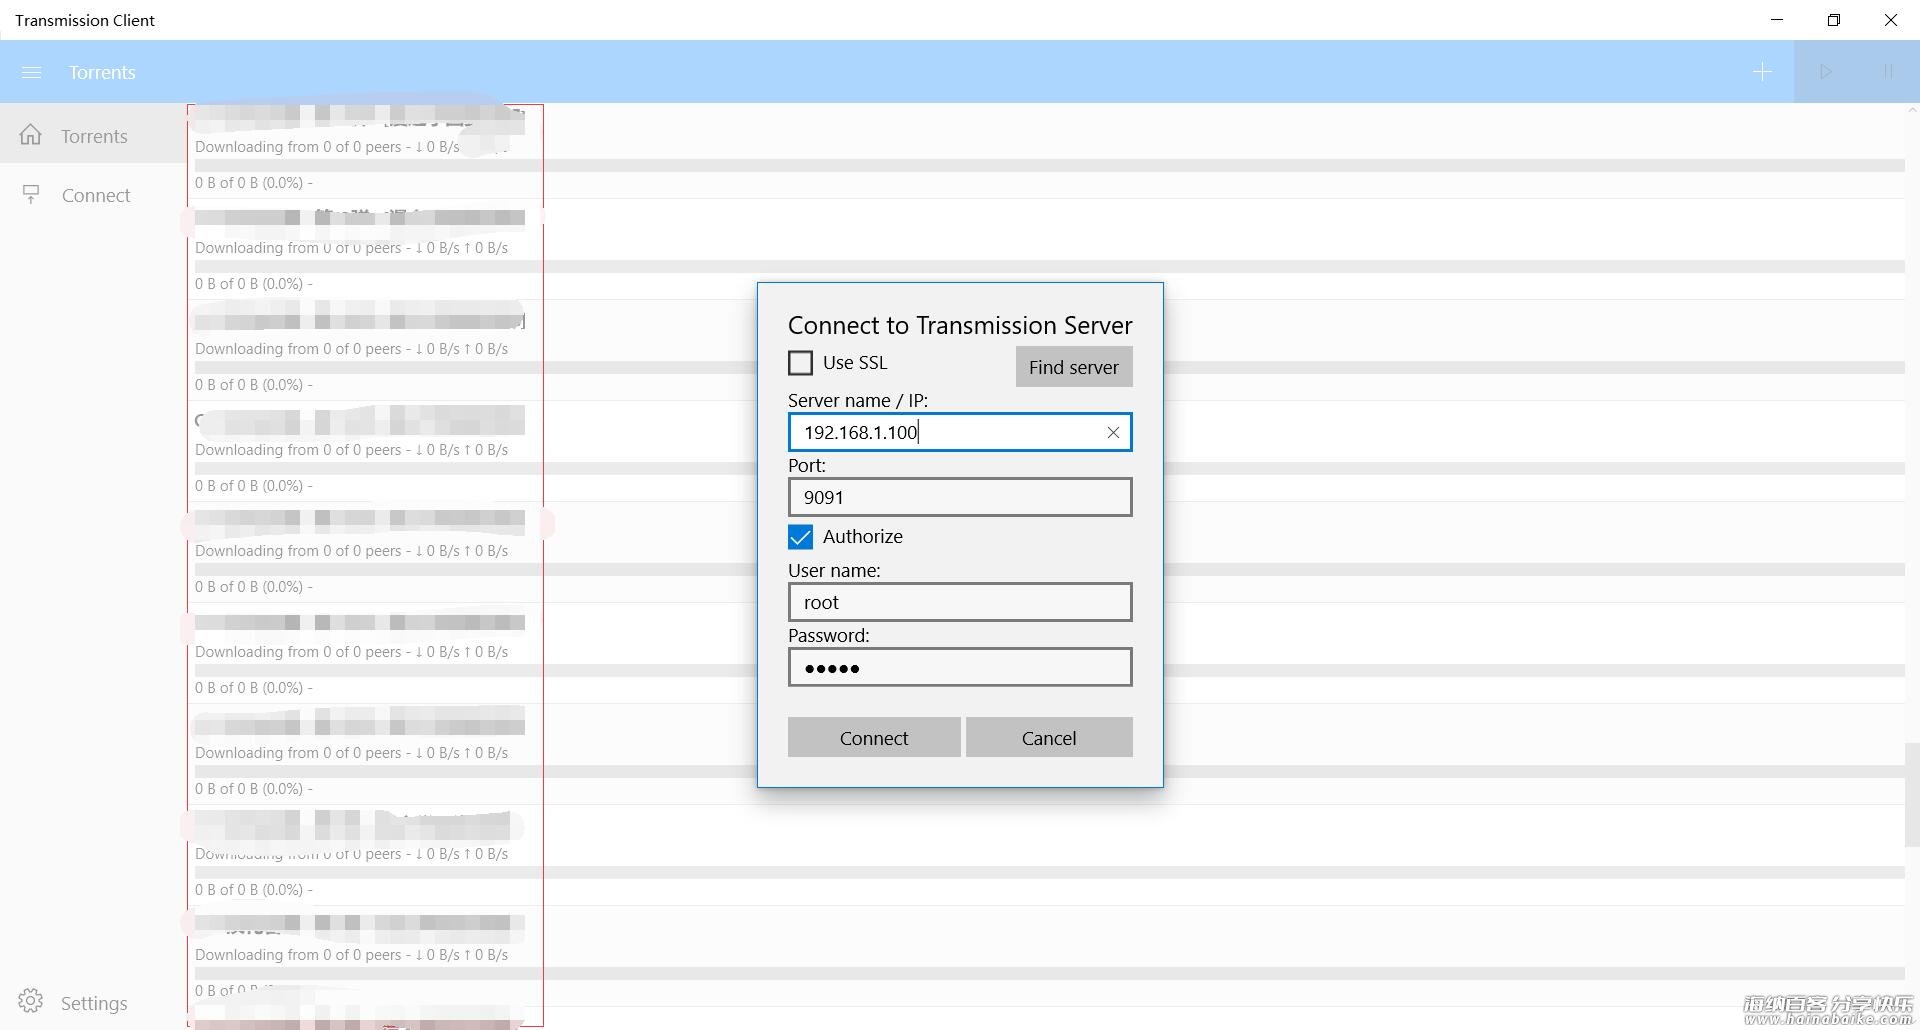
Task: Click the Connect button in dialog
Action: (x=874, y=737)
